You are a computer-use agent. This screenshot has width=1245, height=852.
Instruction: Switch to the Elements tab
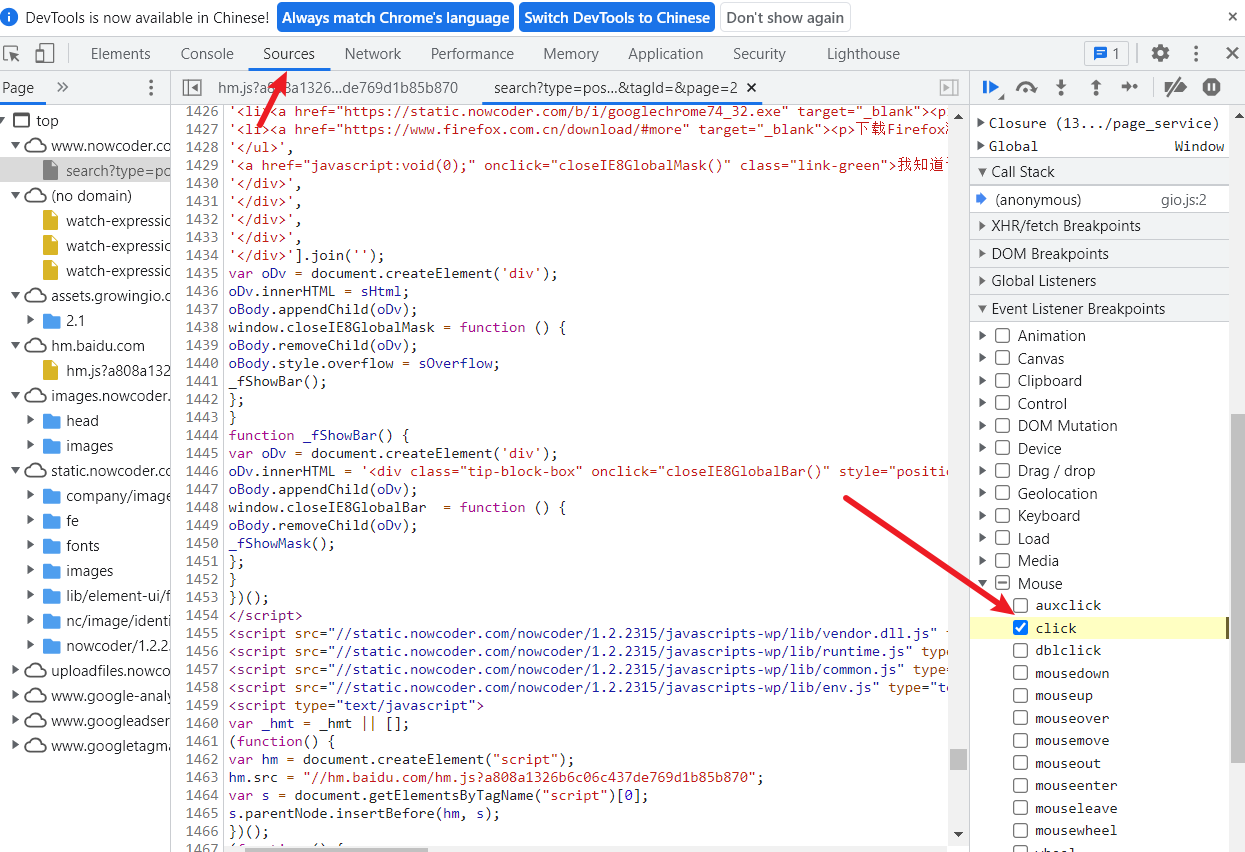120,54
